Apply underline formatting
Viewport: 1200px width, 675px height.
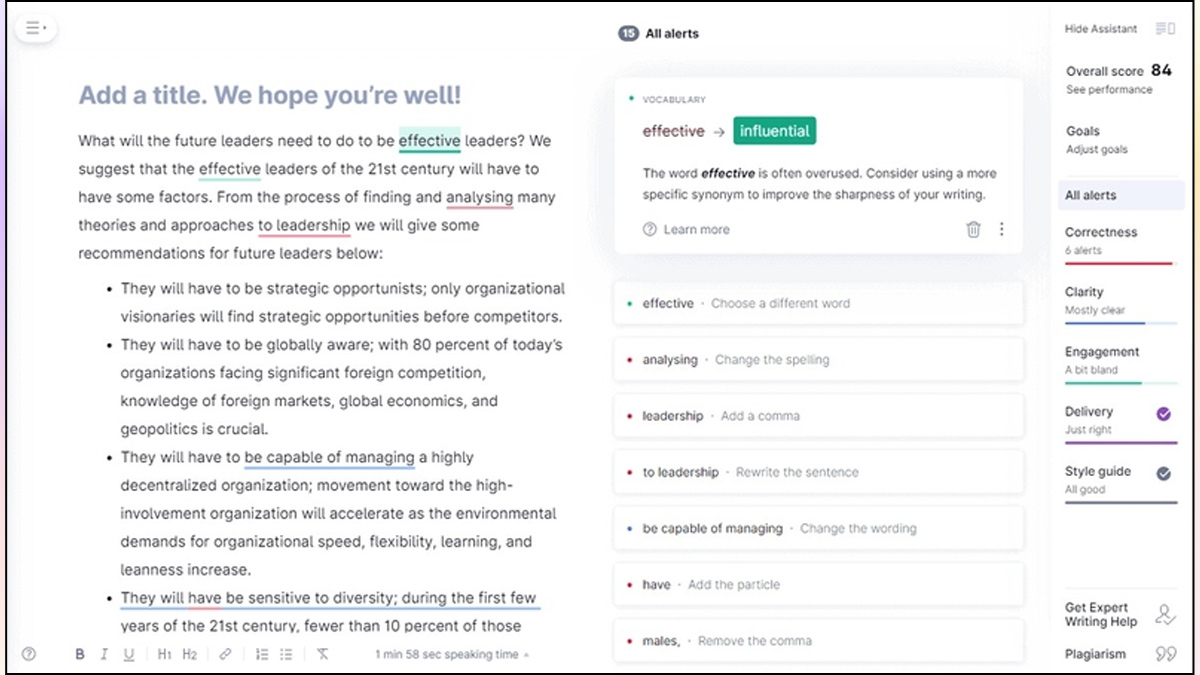[129, 654]
